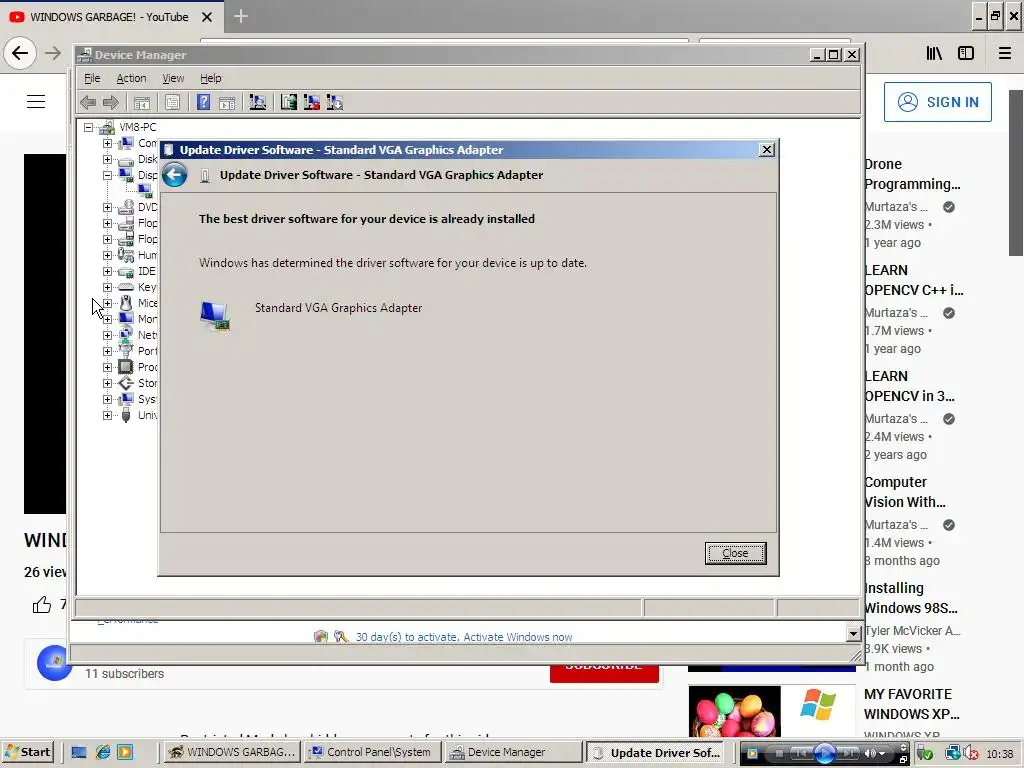Click the Storage controllers category icon
The height and width of the screenshot is (768, 1024).
(126, 383)
